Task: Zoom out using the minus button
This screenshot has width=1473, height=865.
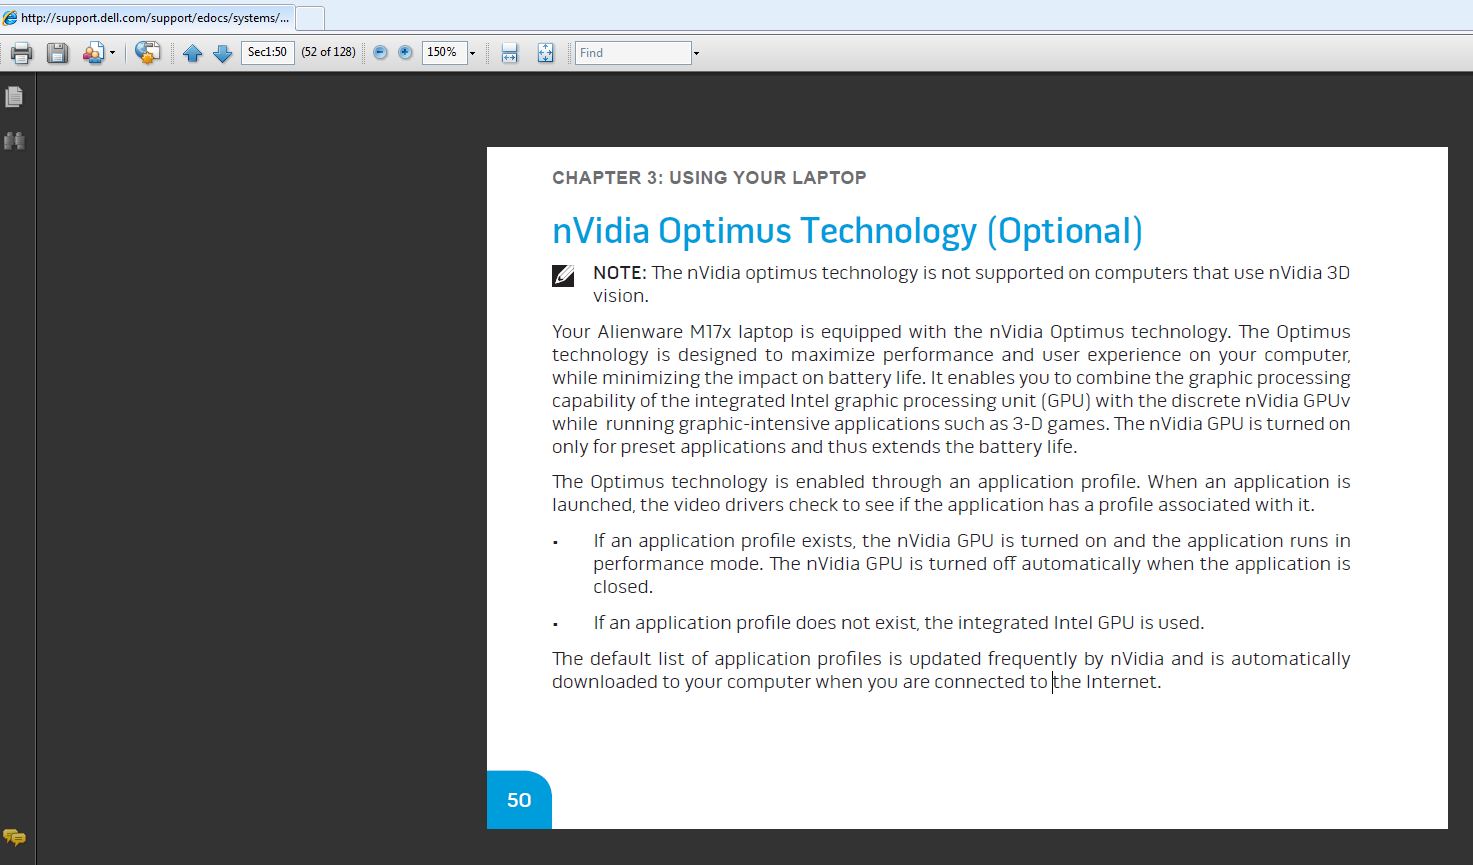Action: click(380, 52)
